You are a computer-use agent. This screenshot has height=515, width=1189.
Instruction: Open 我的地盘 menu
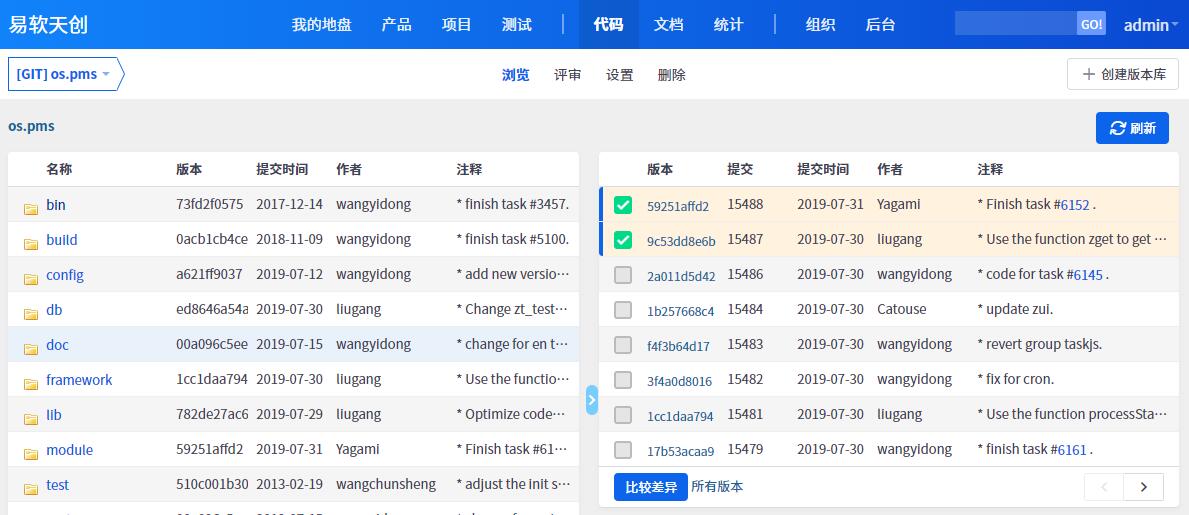(x=322, y=24)
